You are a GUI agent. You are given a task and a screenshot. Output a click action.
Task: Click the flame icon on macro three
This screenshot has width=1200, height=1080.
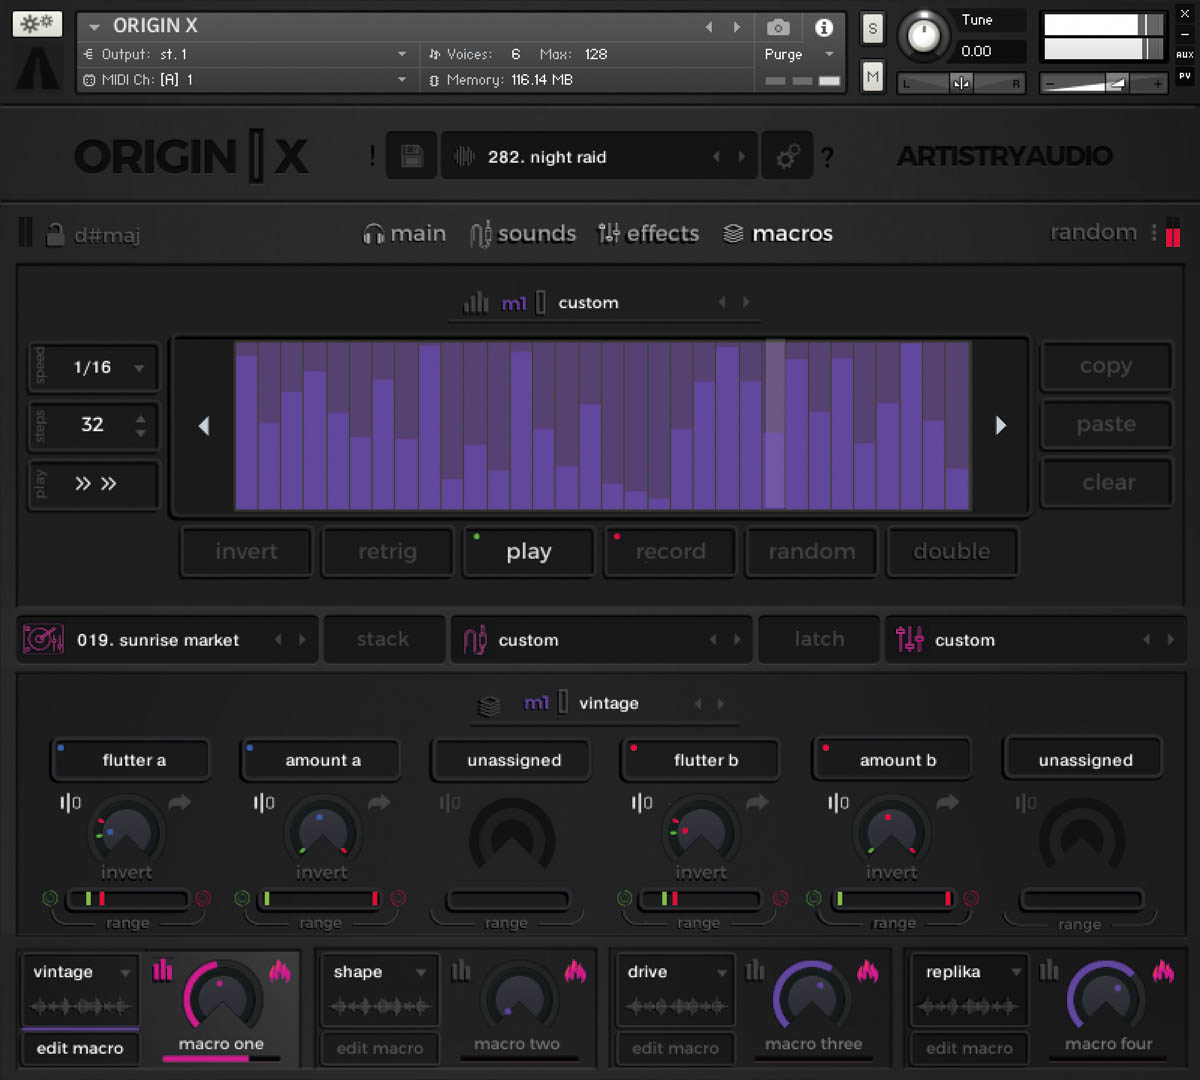(868, 970)
